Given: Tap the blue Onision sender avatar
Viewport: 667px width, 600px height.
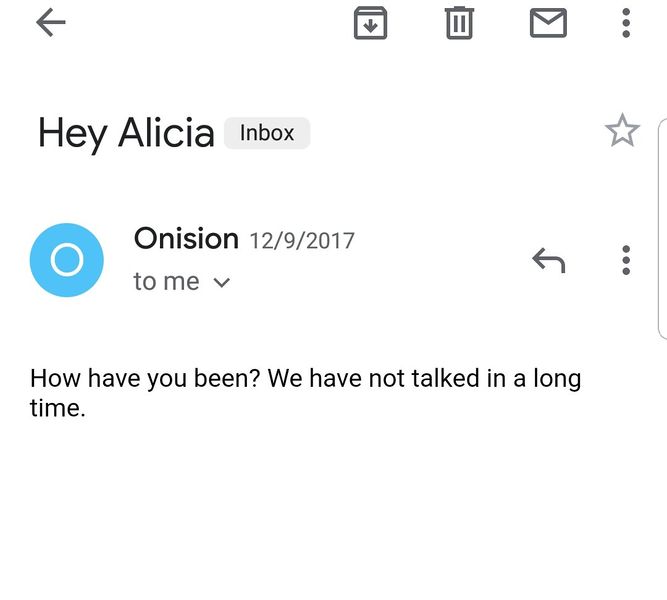Looking at the screenshot, I should coord(67,260).
